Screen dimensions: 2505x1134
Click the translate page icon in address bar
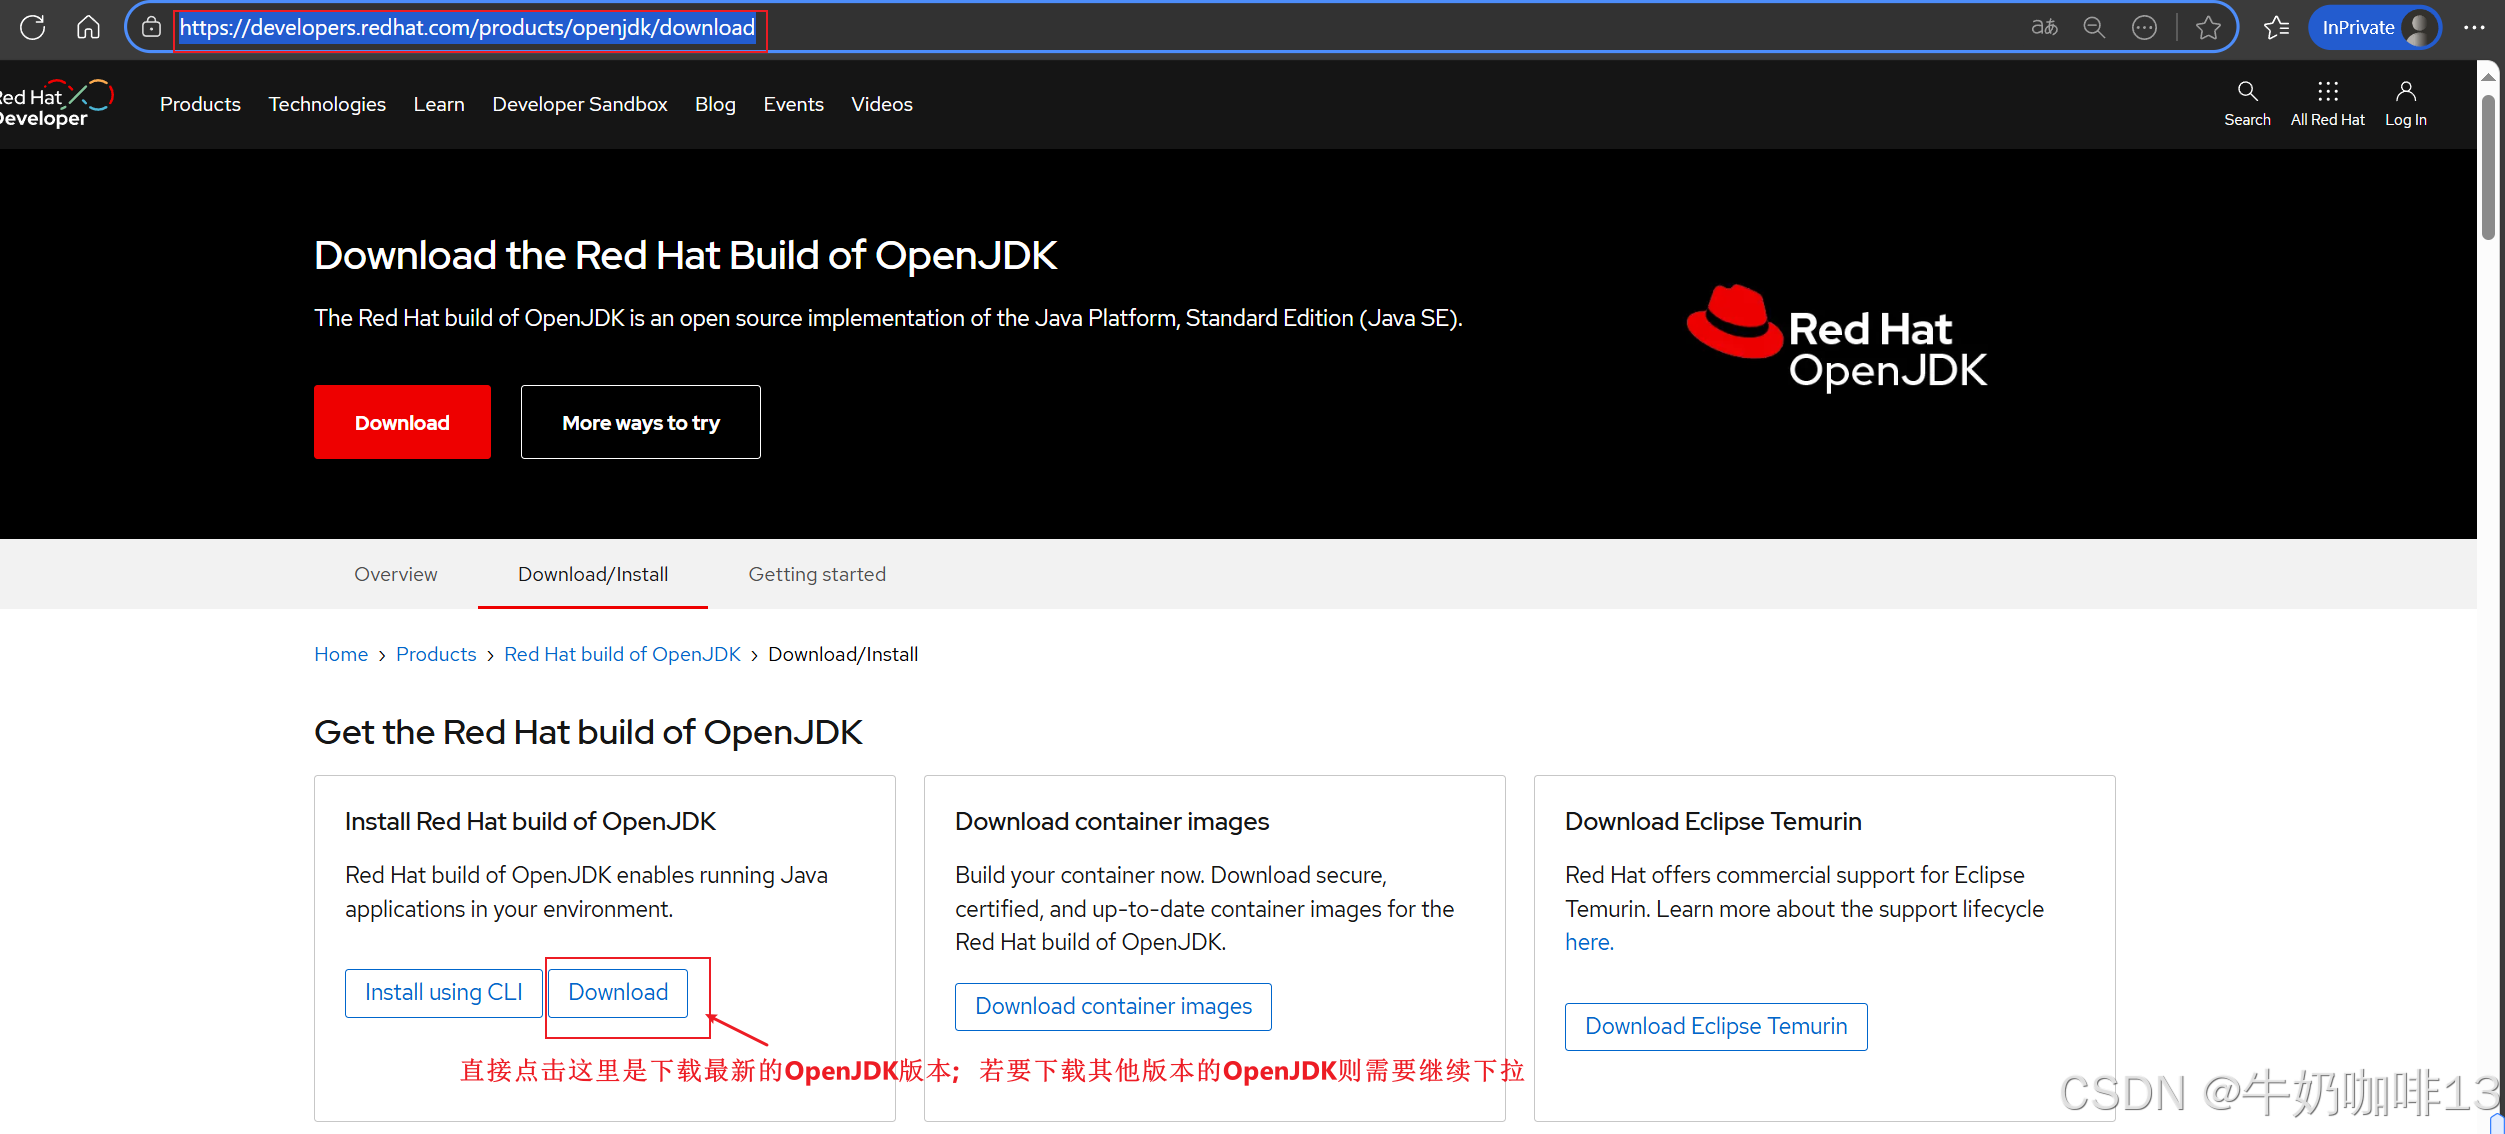[x=2044, y=27]
